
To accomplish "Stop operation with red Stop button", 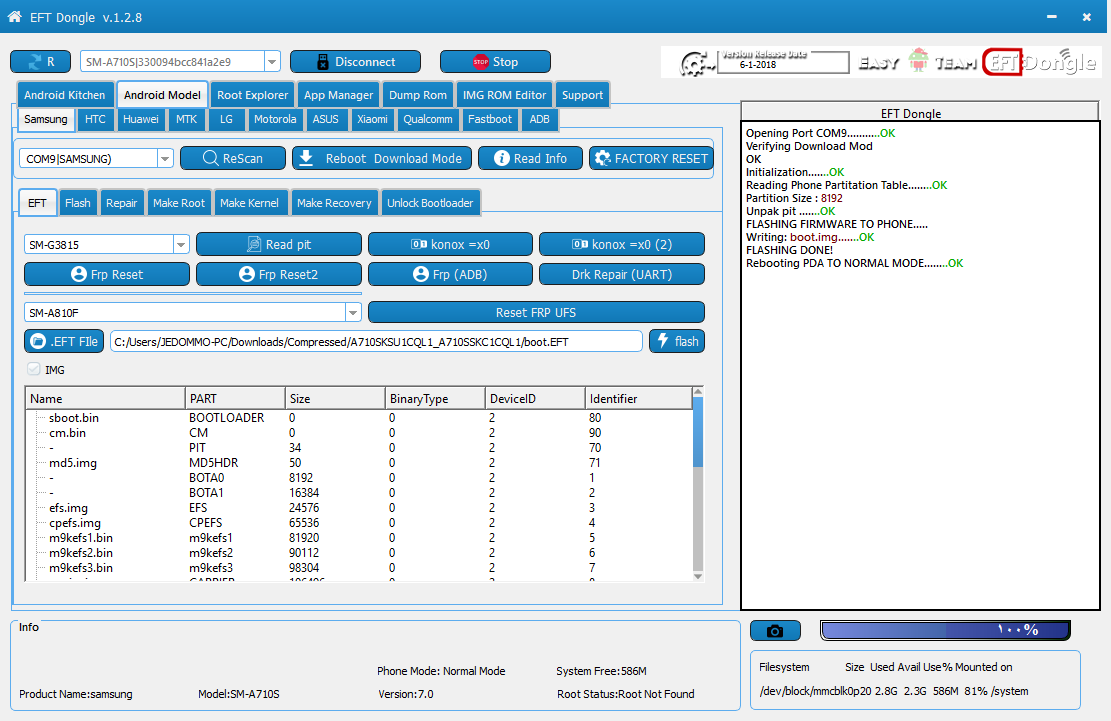I will click(x=495, y=62).
